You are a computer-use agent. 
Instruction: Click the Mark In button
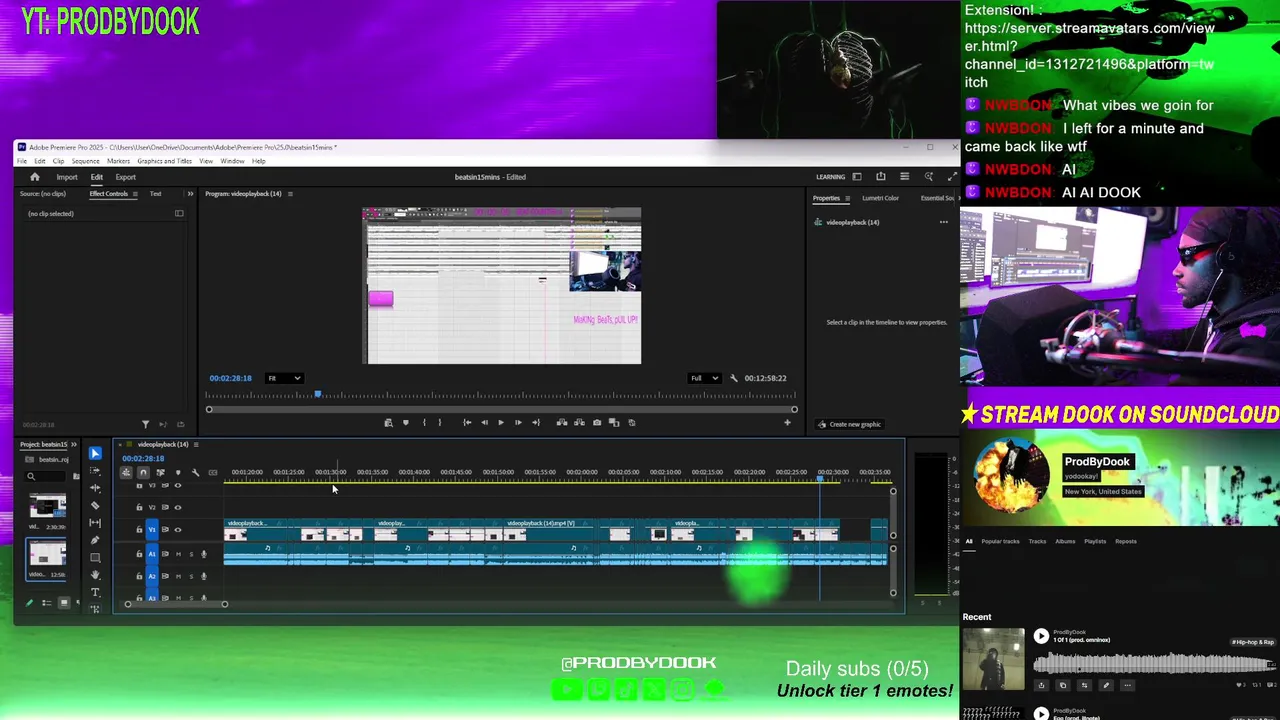click(424, 422)
